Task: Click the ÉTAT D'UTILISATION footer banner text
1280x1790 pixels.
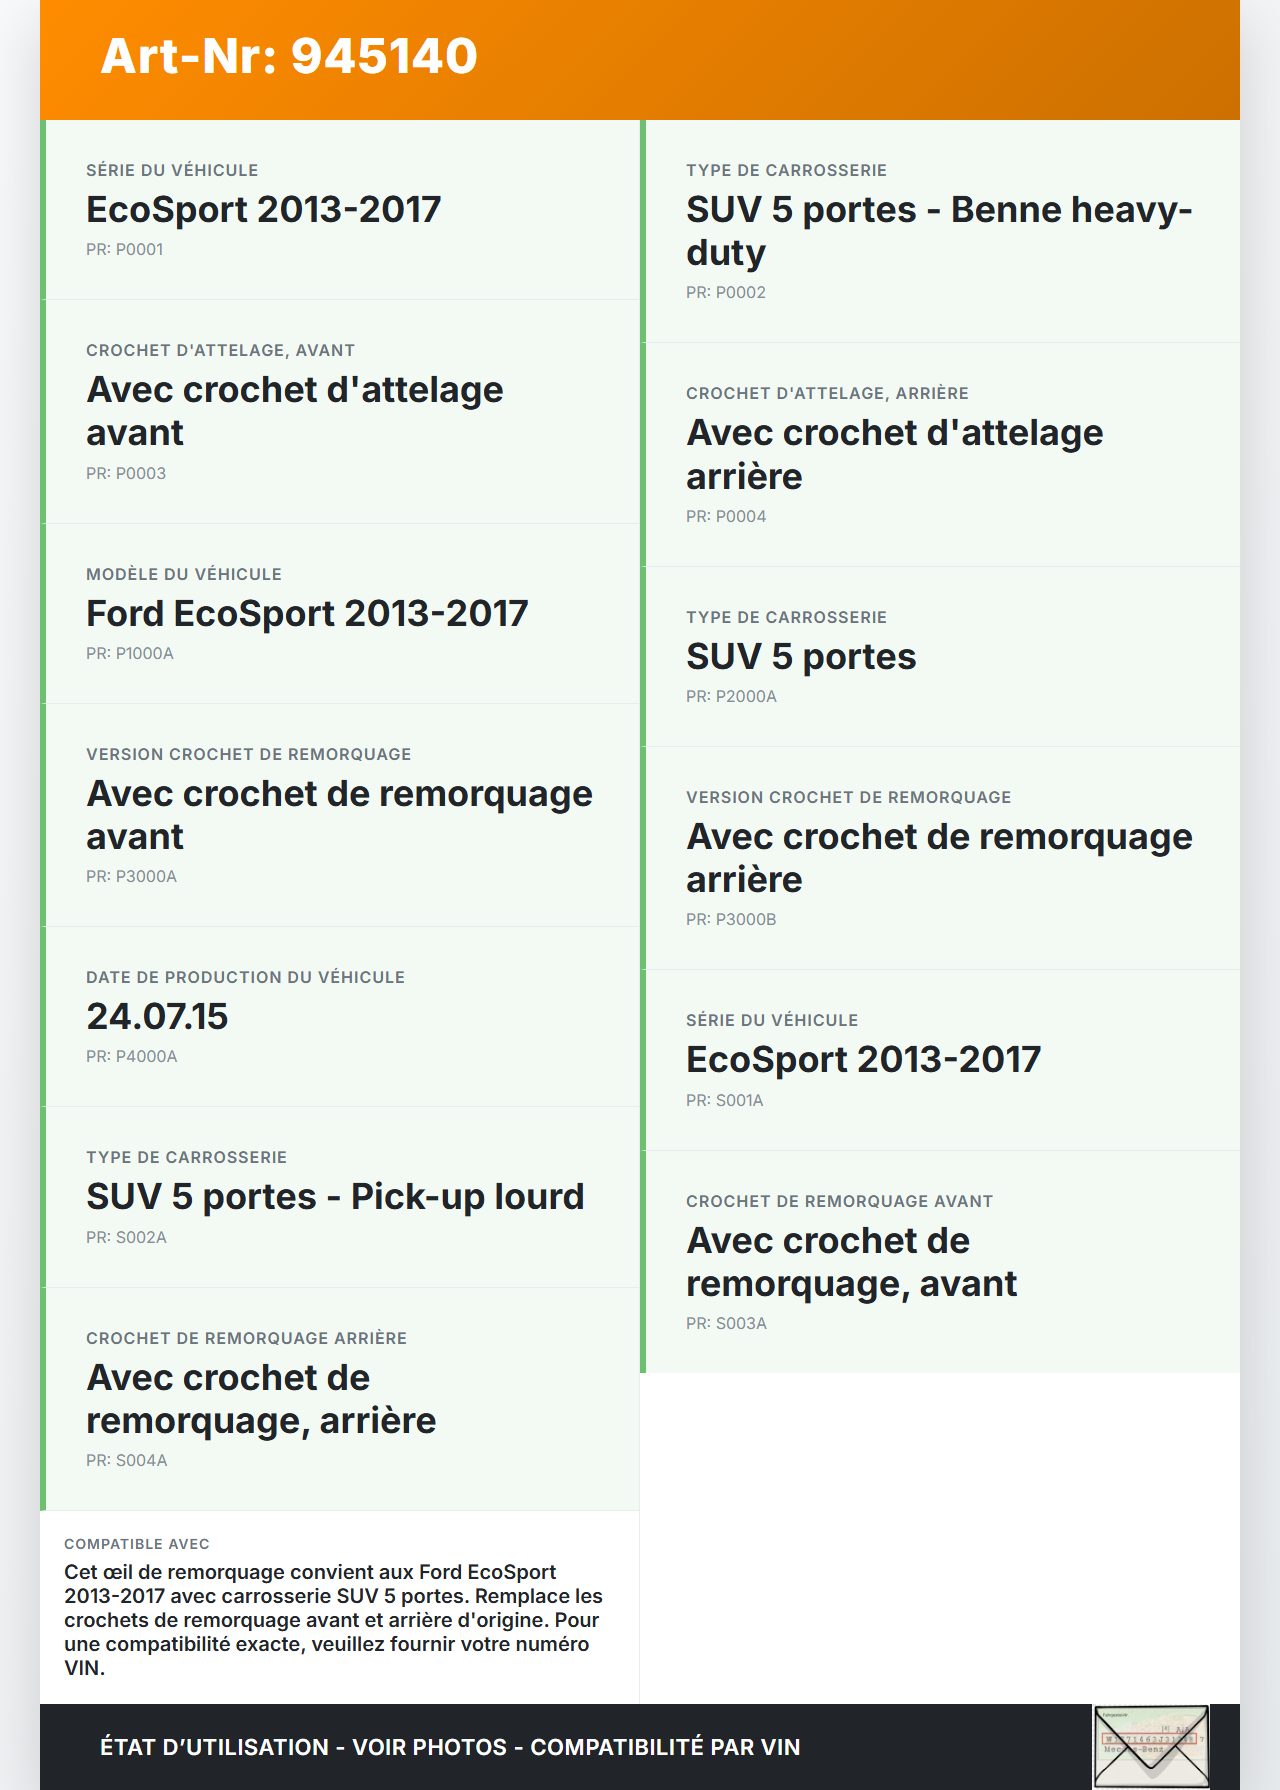Action: click(x=450, y=1747)
